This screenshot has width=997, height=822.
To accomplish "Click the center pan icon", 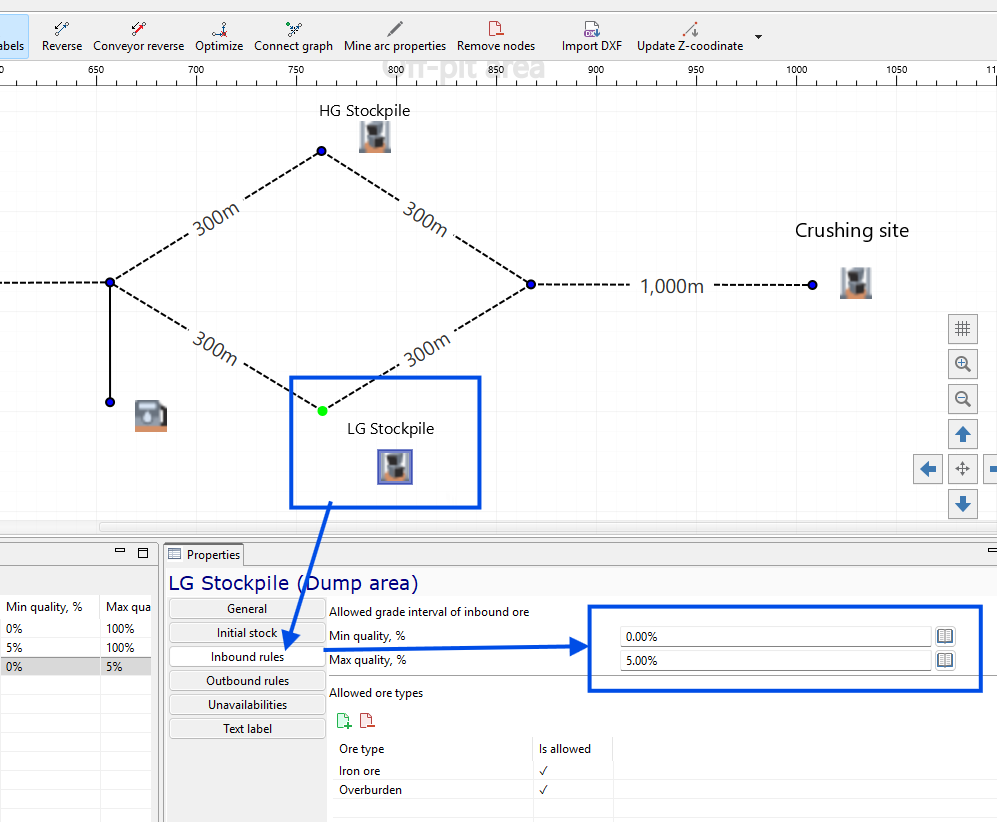I will click(x=963, y=469).
